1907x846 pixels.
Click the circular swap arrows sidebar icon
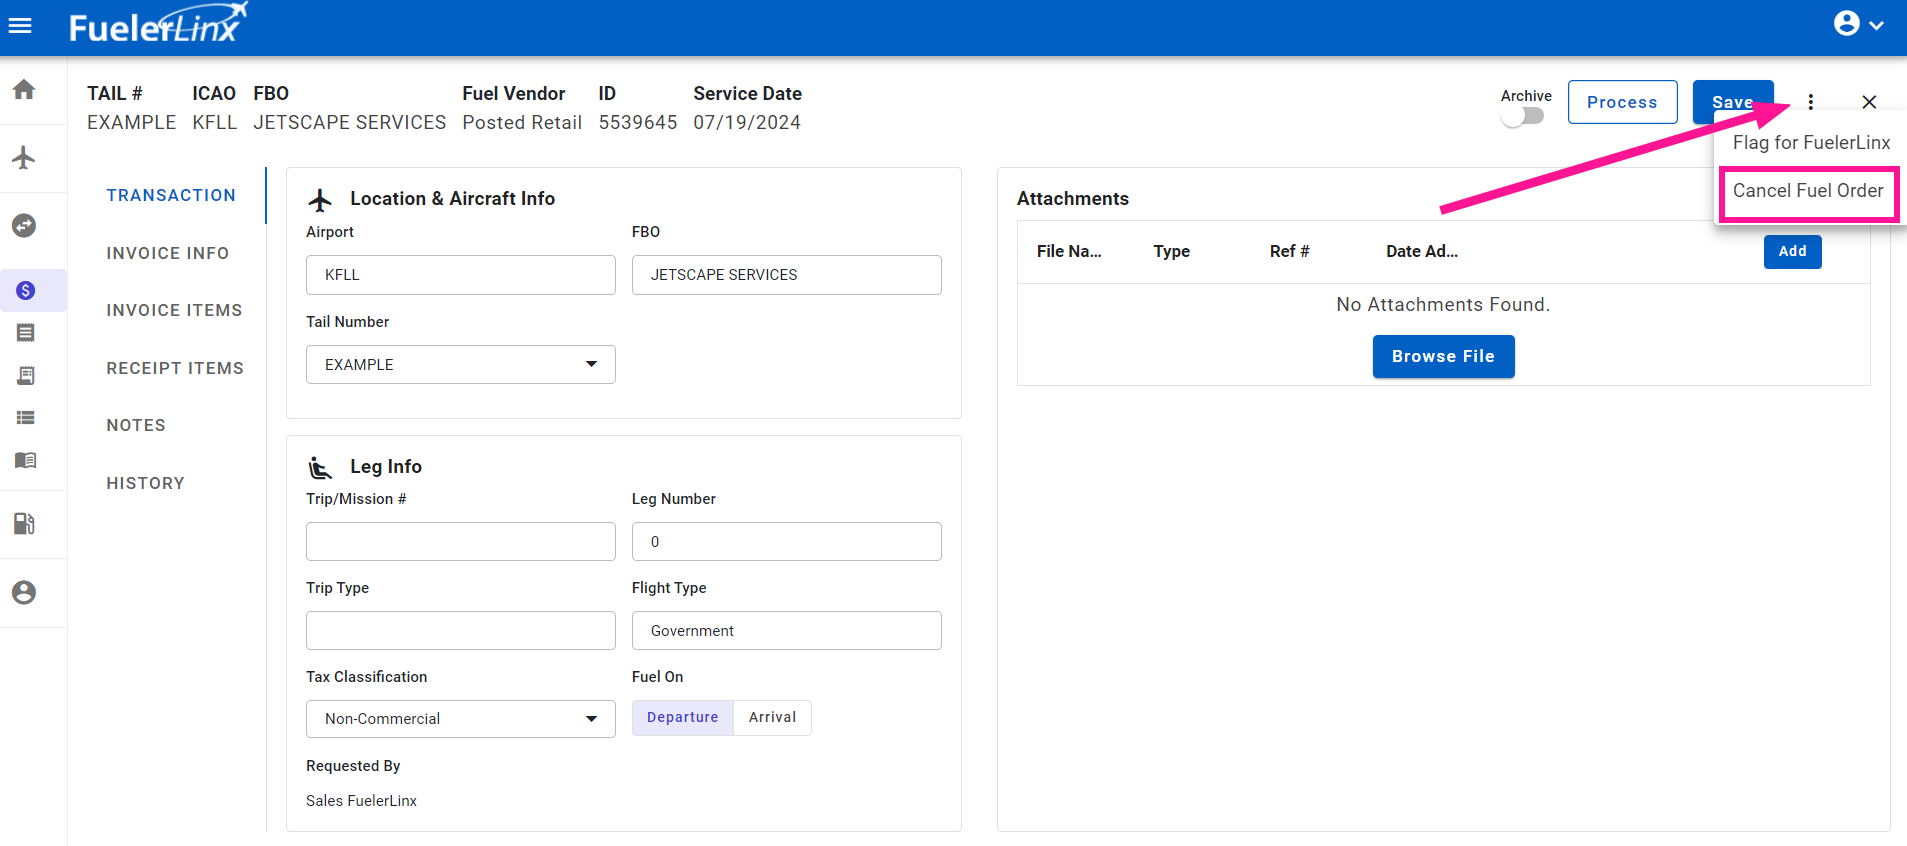click(x=24, y=226)
